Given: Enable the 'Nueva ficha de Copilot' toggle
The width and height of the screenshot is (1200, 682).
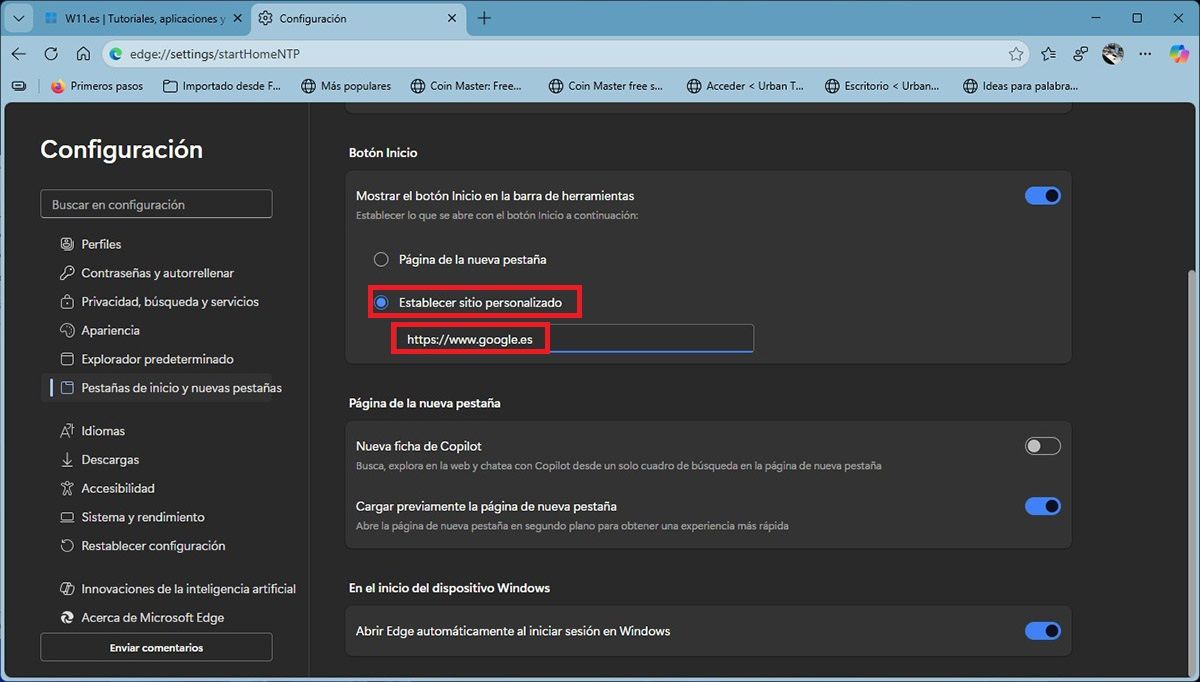Looking at the screenshot, I should pyautogui.click(x=1042, y=446).
